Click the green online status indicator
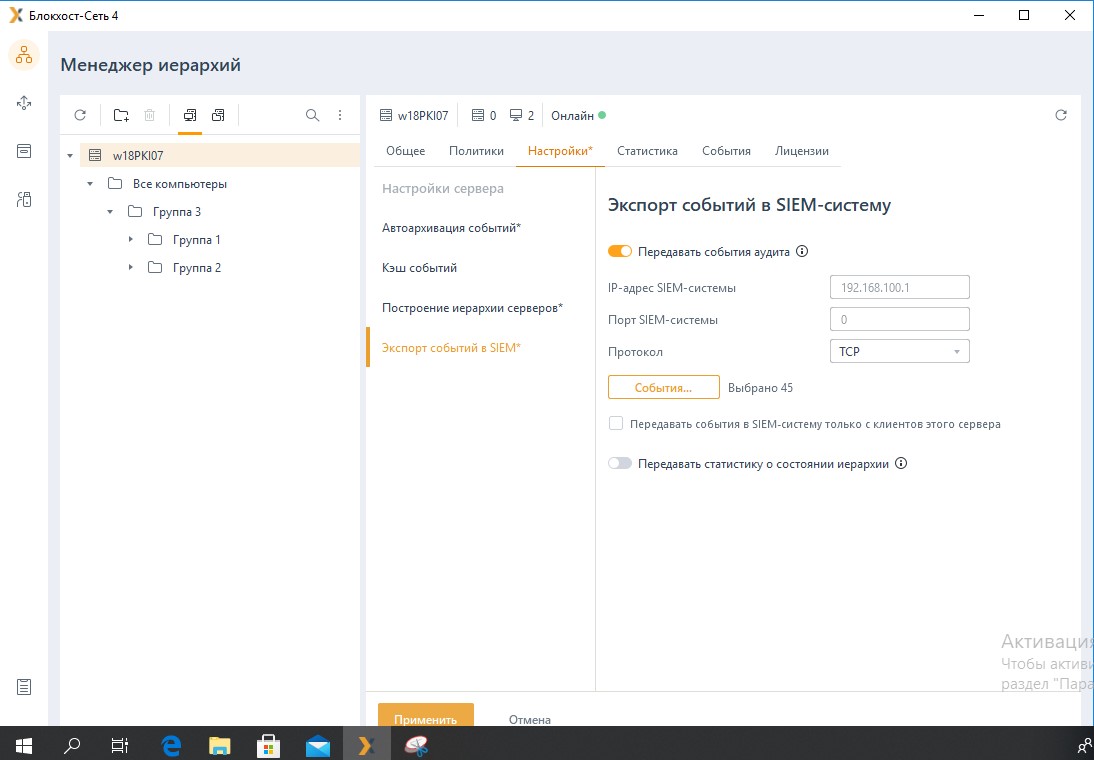The image size is (1094, 760). pyautogui.click(x=602, y=115)
